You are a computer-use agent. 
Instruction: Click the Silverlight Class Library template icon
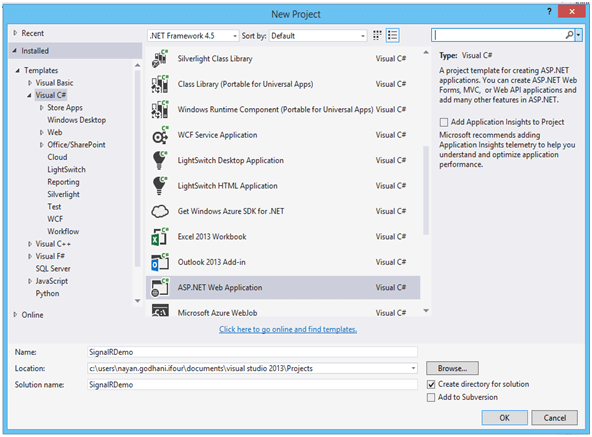point(160,59)
